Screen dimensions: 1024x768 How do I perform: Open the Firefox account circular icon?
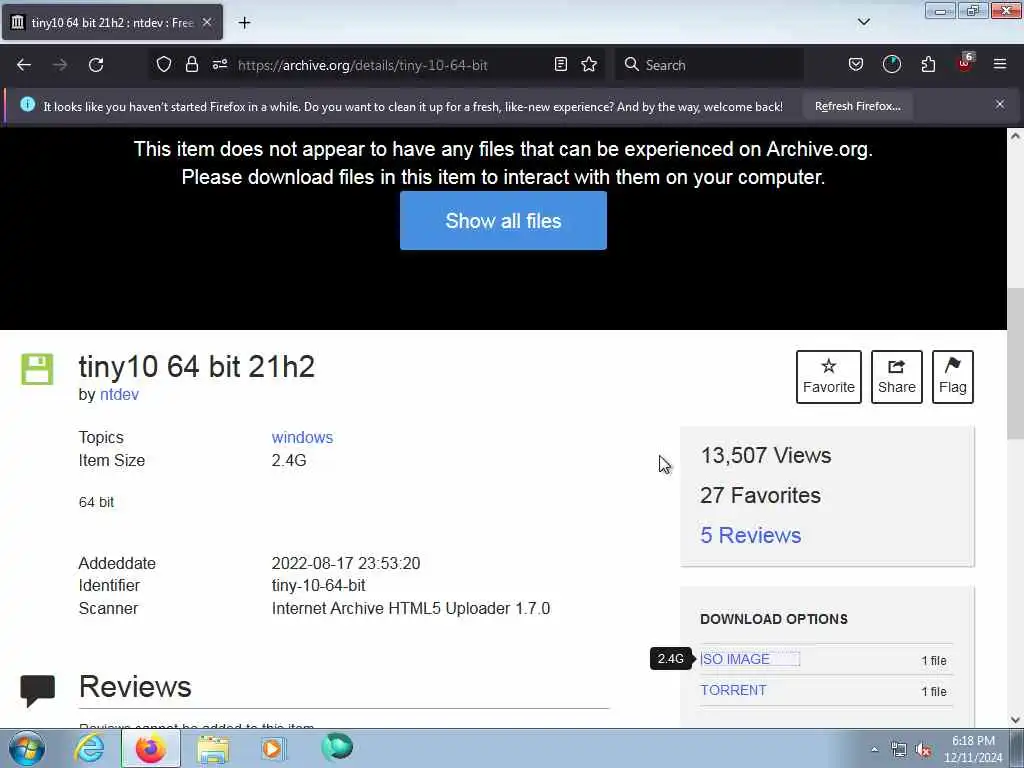tap(891, 65)
